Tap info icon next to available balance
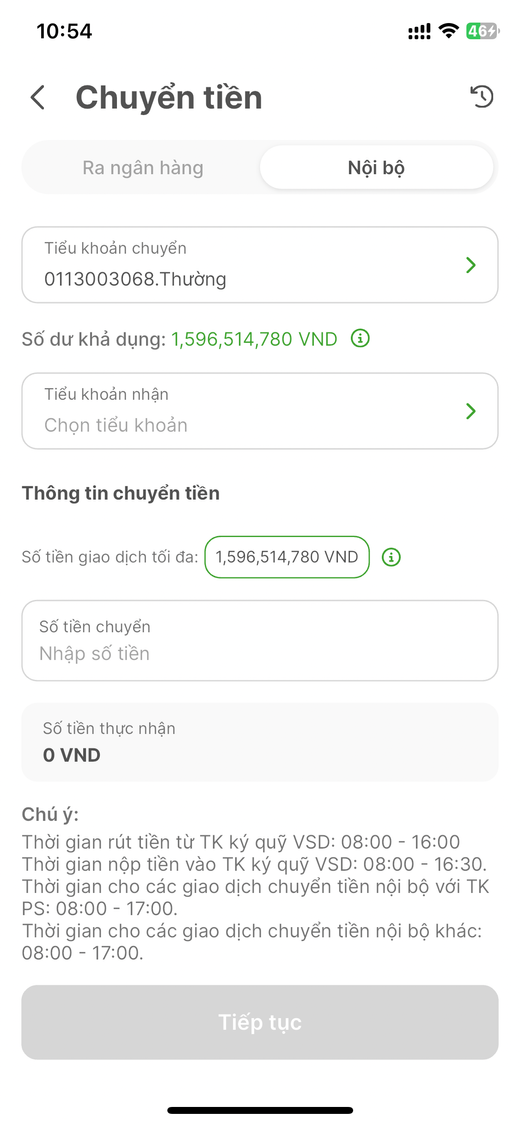 [x=360, y=339]
